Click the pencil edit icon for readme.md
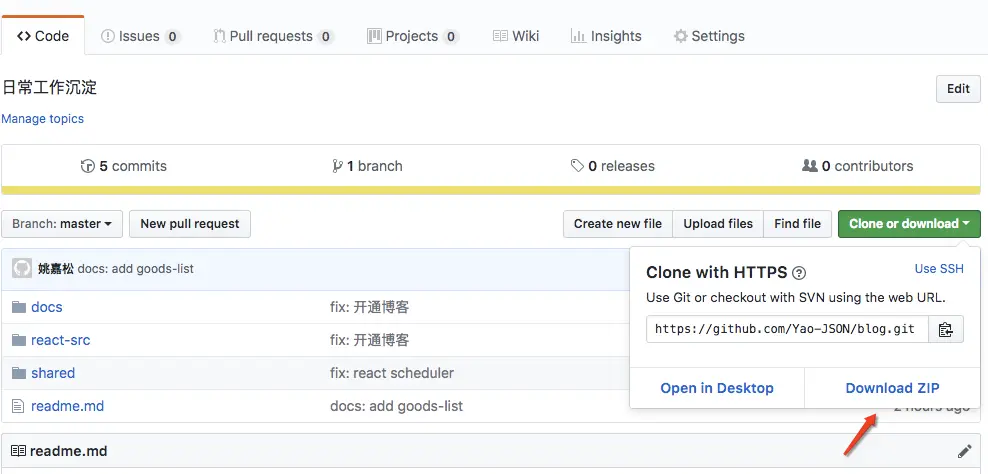 [x=964, y=451]
